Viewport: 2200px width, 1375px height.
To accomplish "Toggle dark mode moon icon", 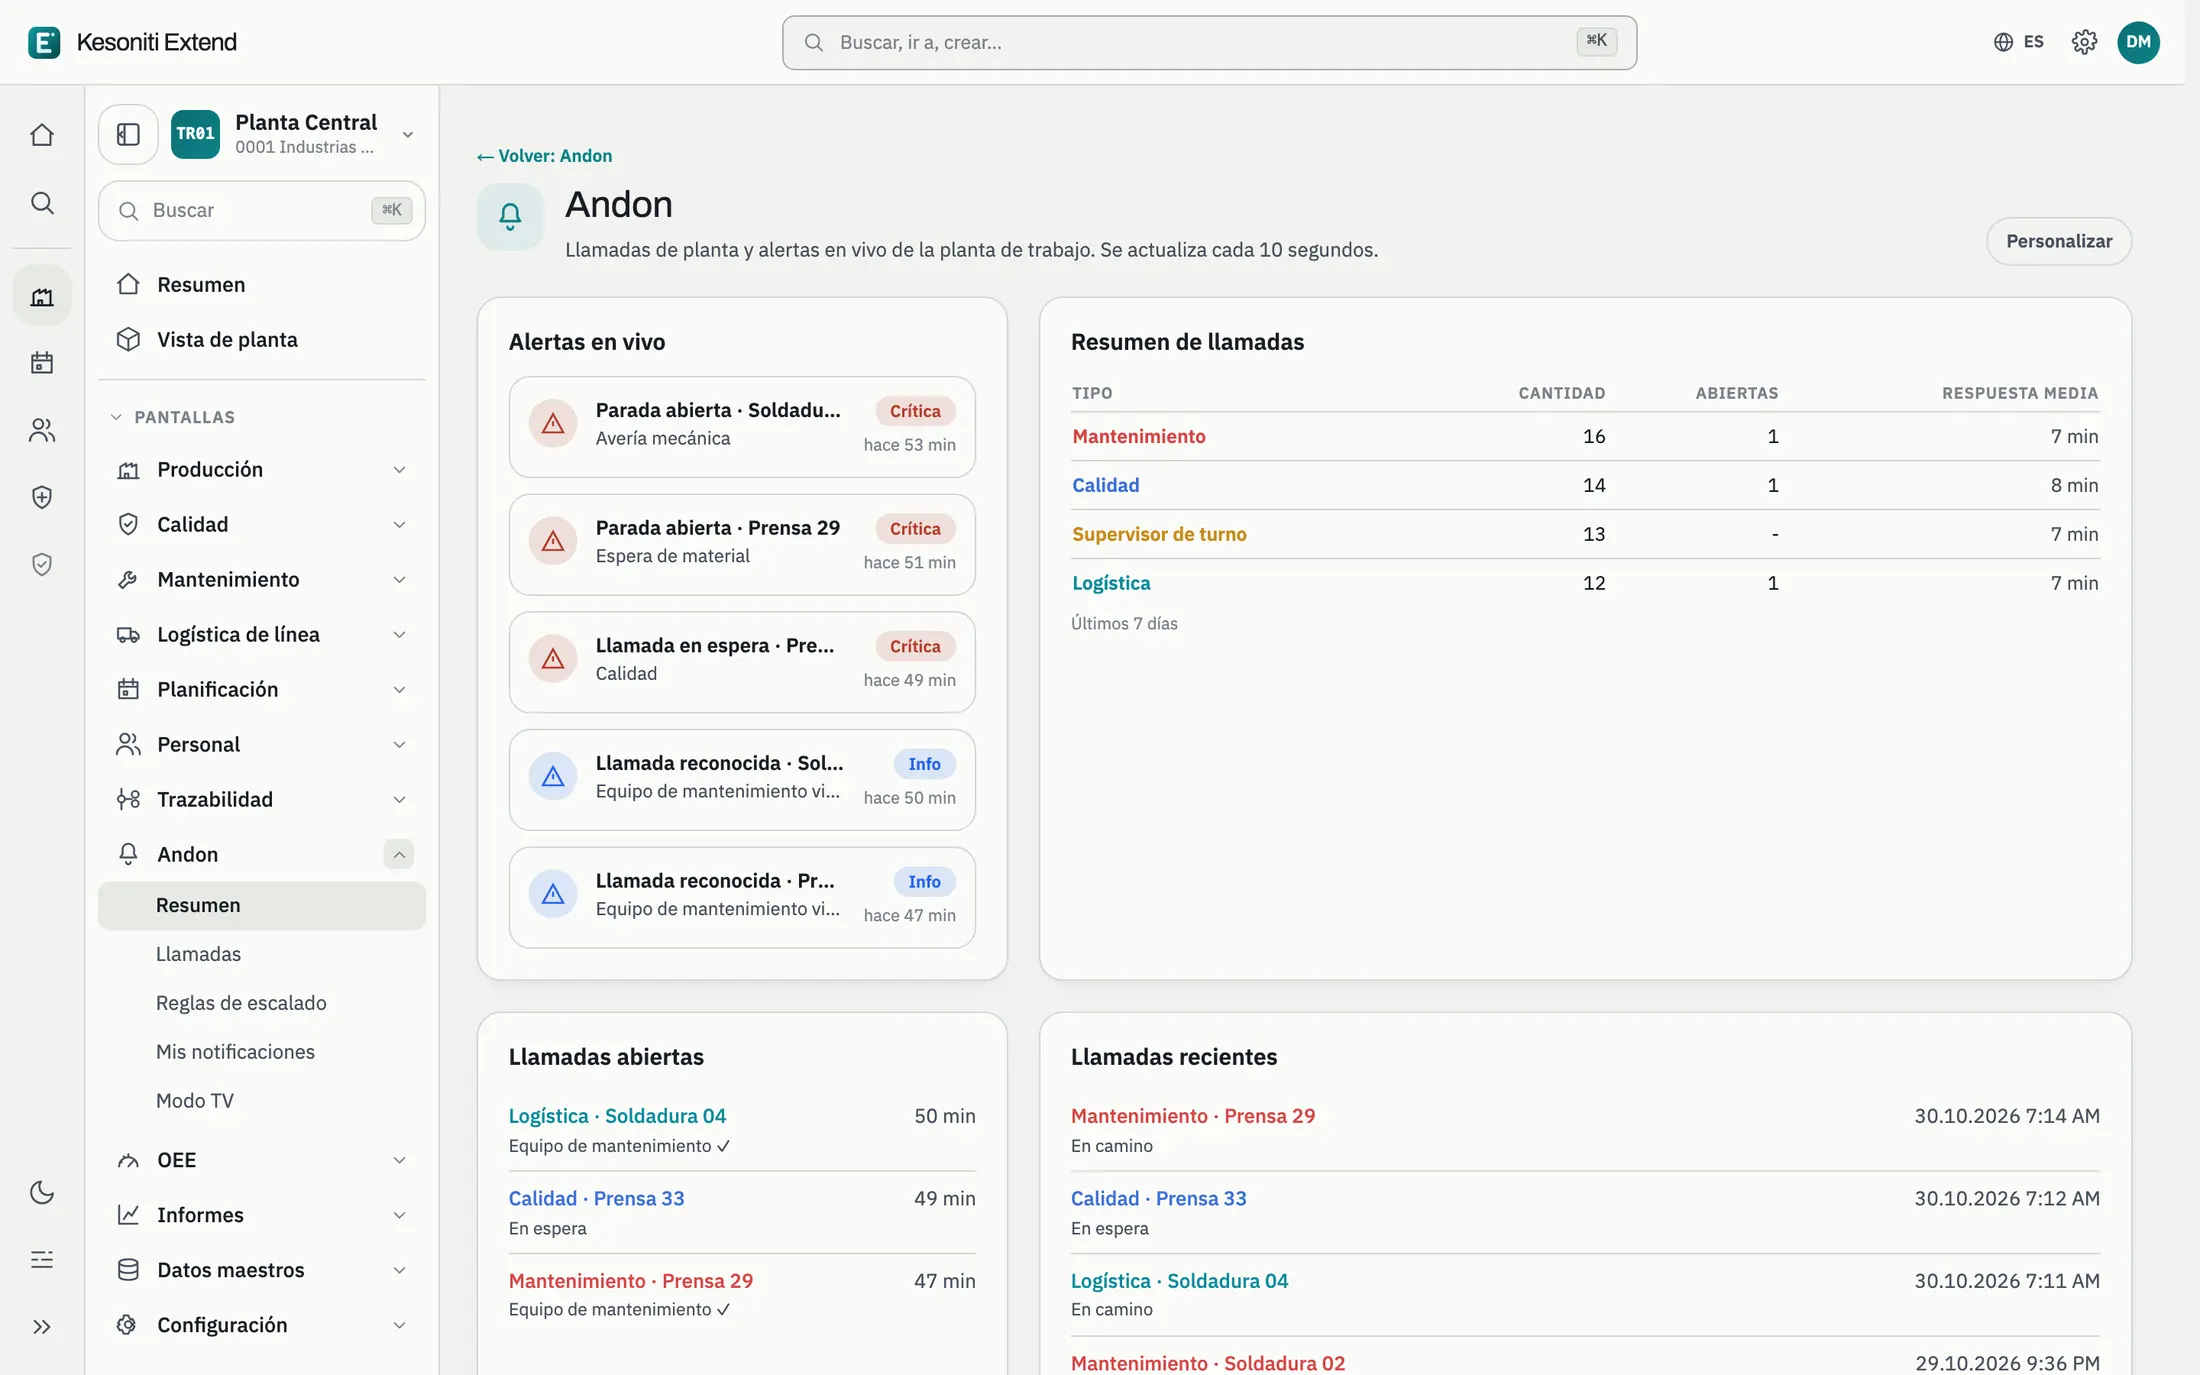I will click(x=42, y=1192).
